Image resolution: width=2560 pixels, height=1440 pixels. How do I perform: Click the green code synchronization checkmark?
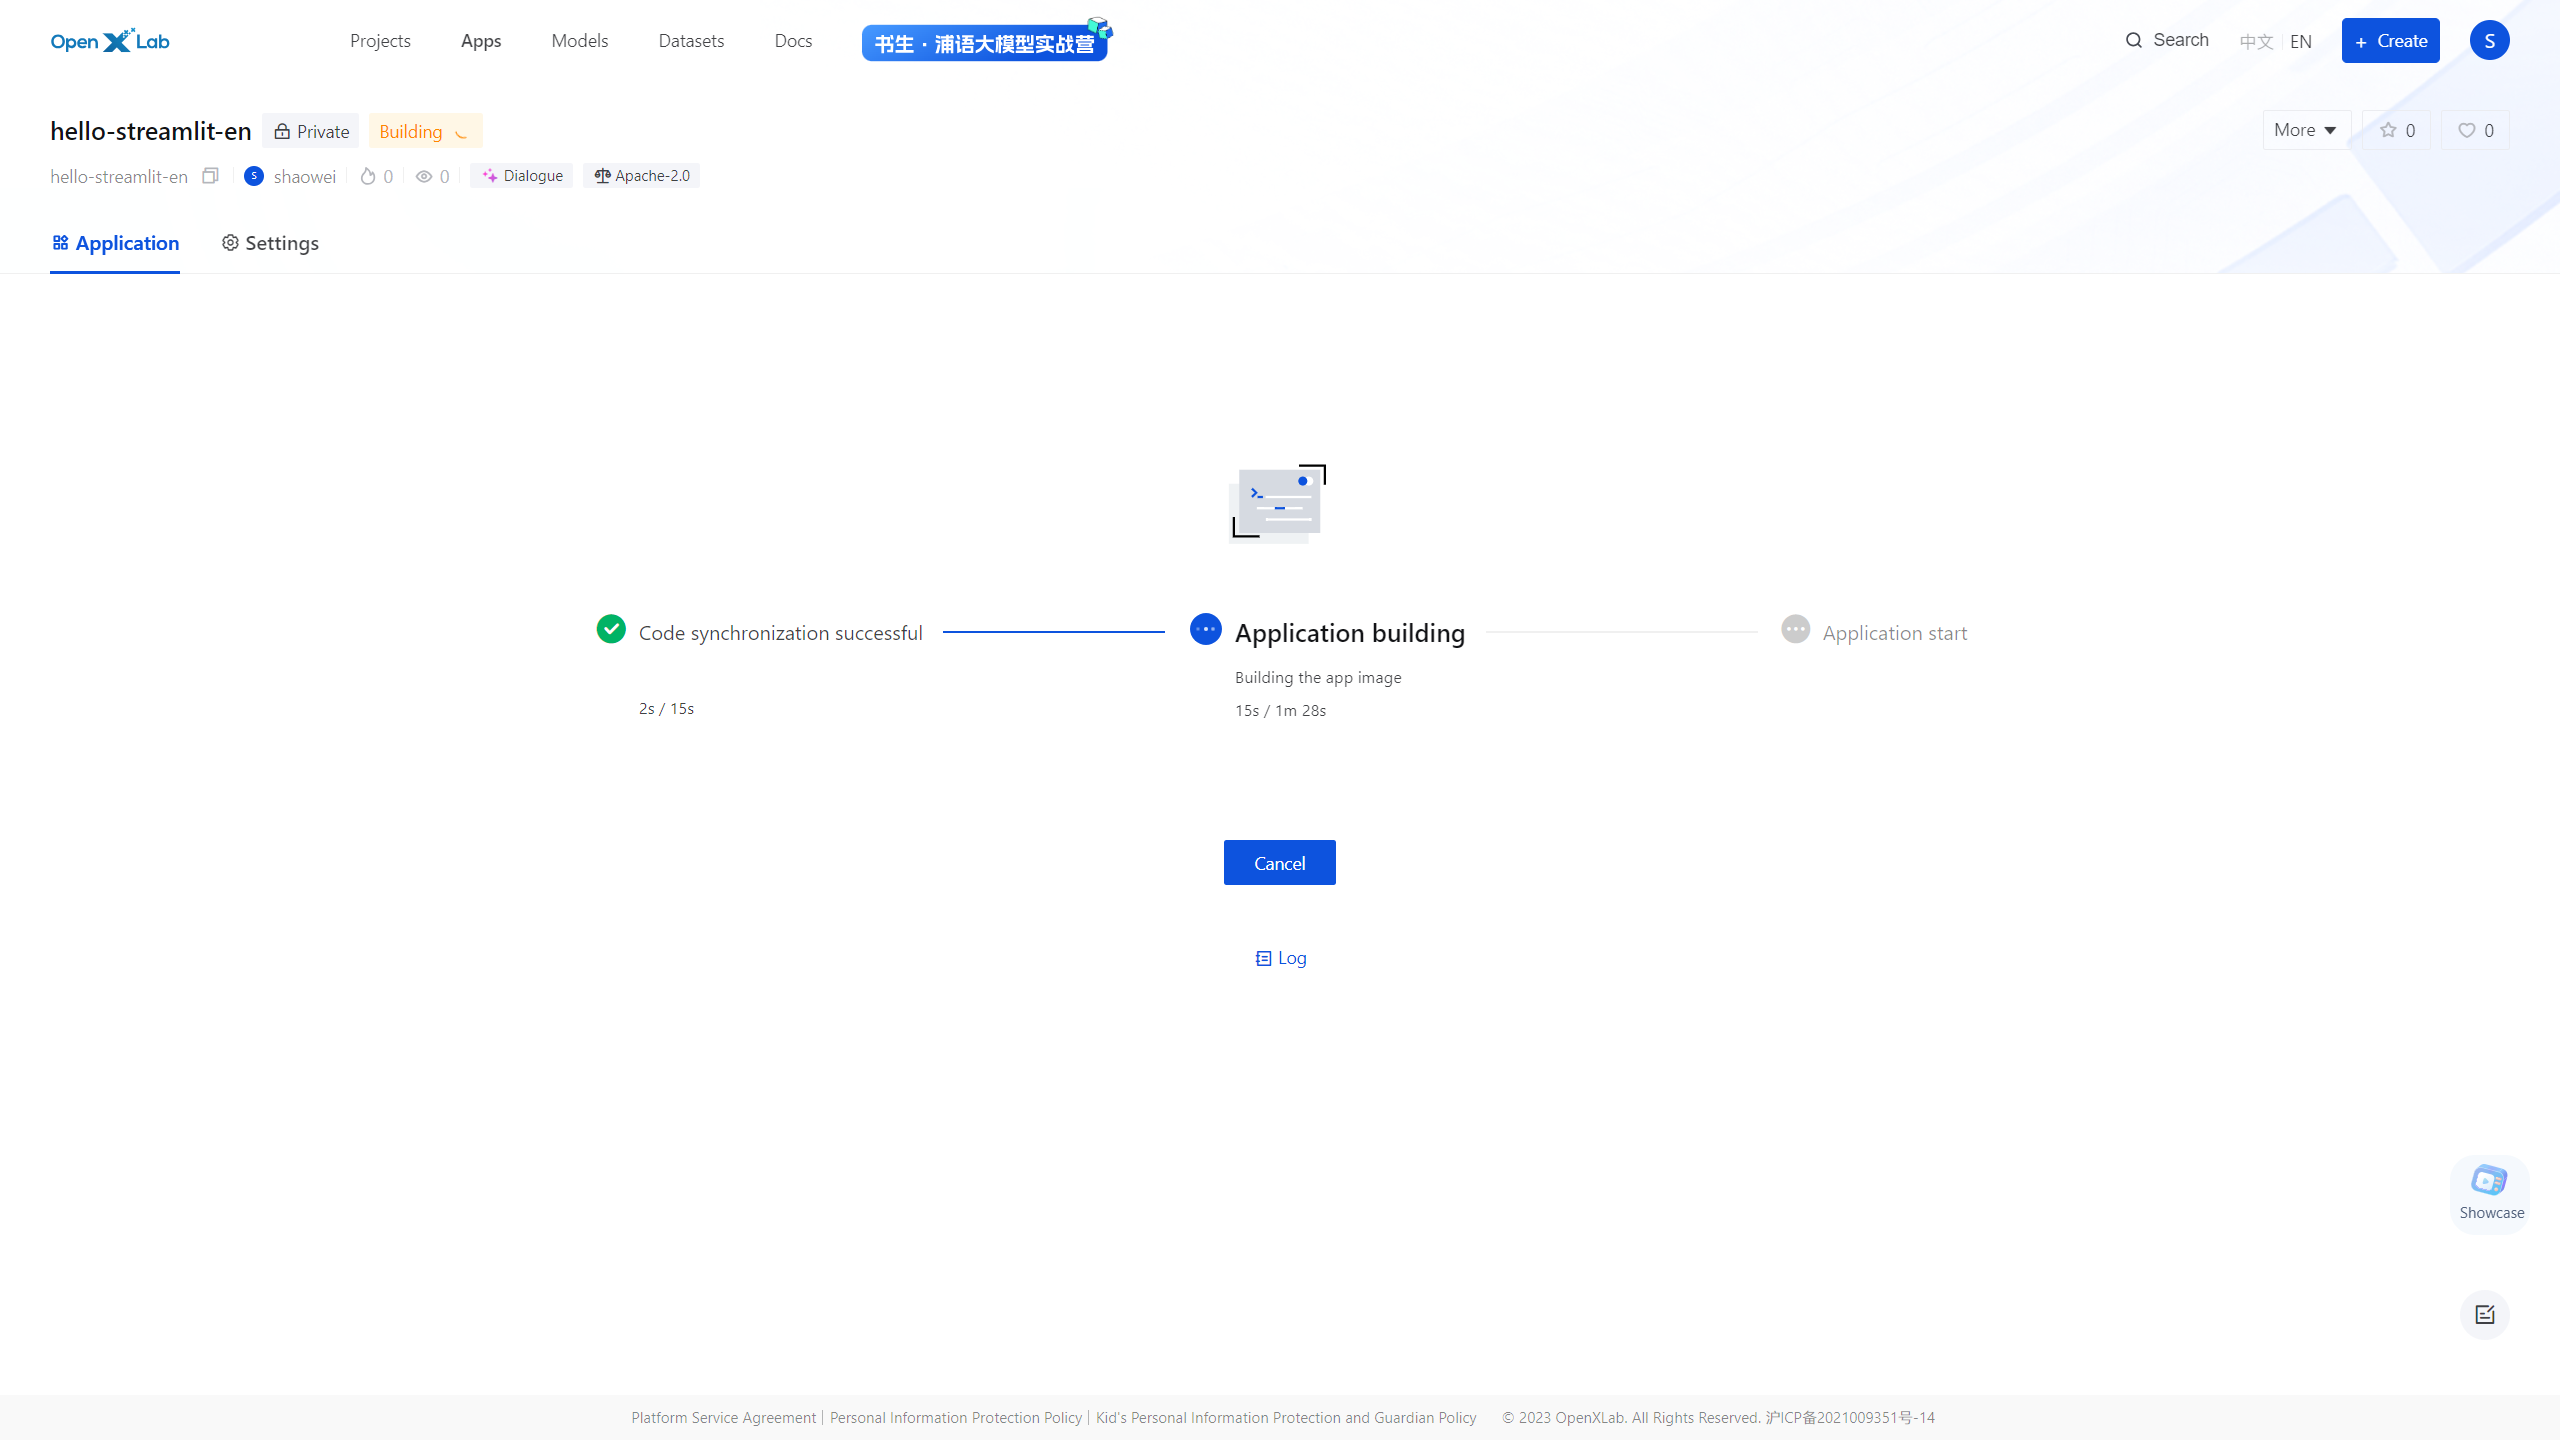611,629
